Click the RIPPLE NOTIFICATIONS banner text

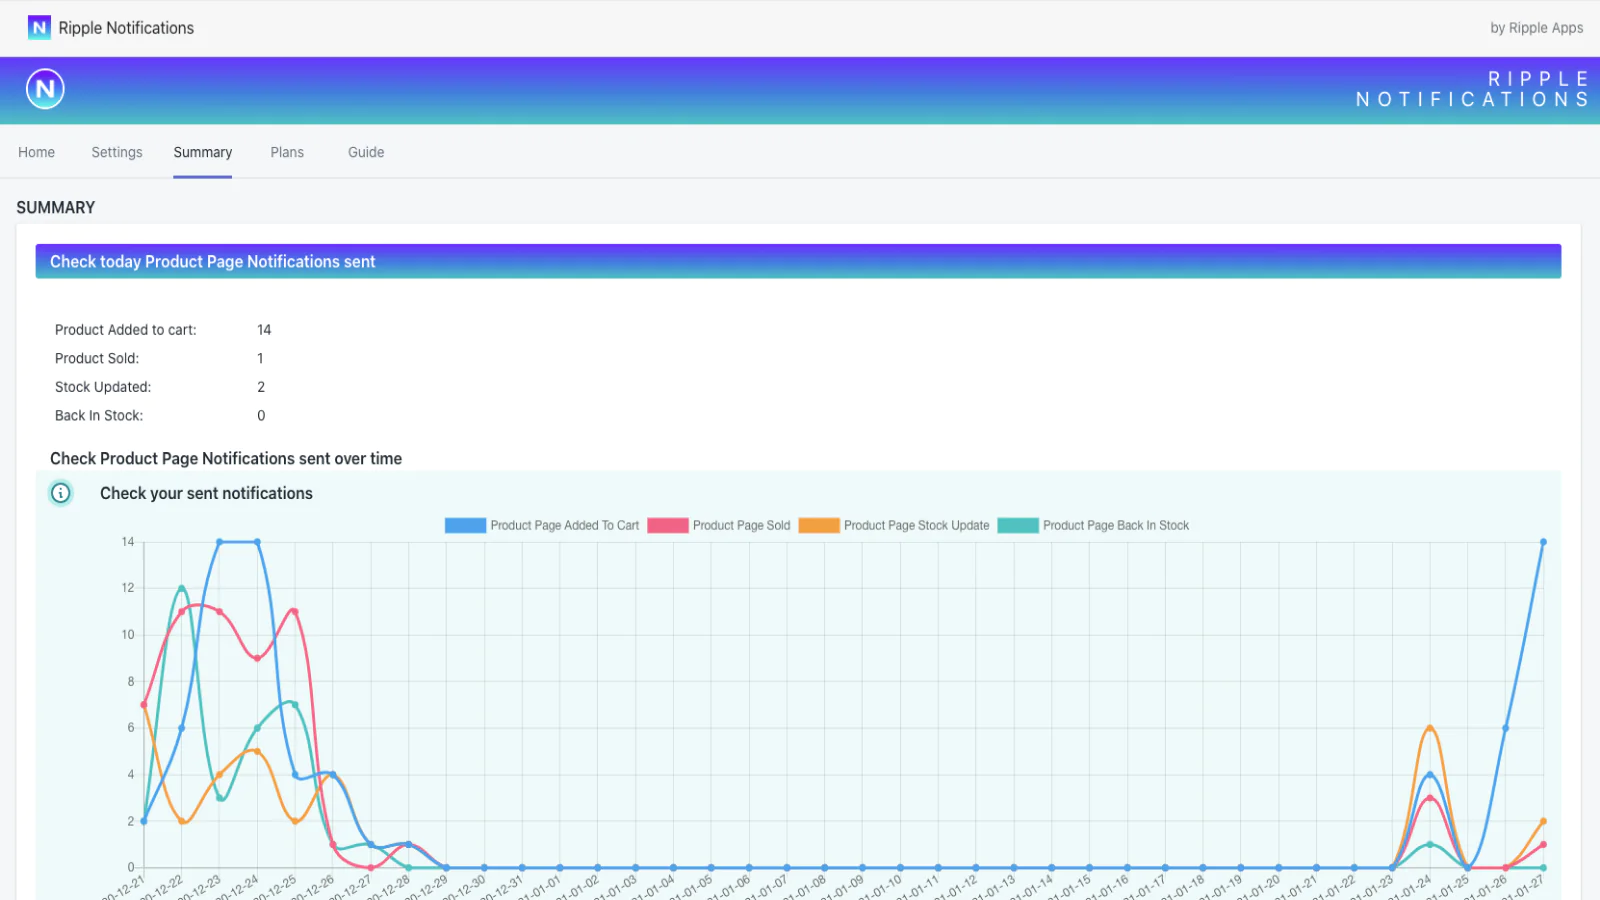(1470, 89)
